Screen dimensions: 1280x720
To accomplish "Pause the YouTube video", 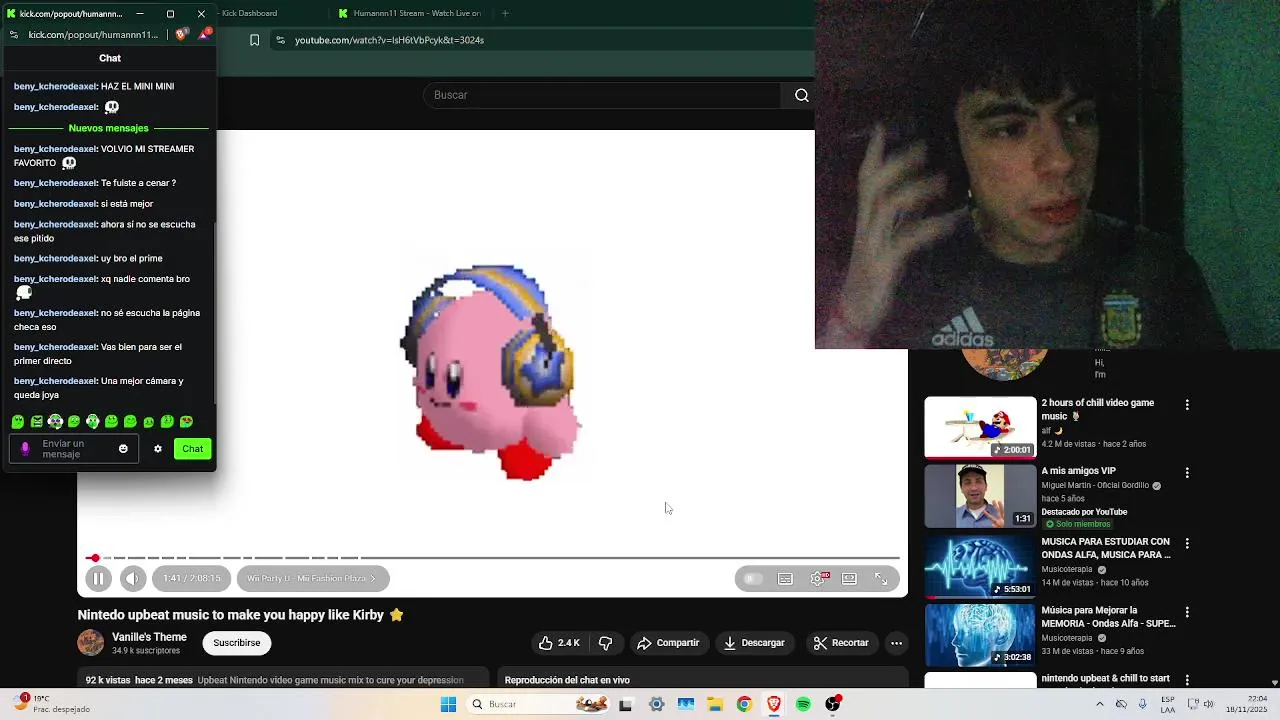I will coord(98,578).
